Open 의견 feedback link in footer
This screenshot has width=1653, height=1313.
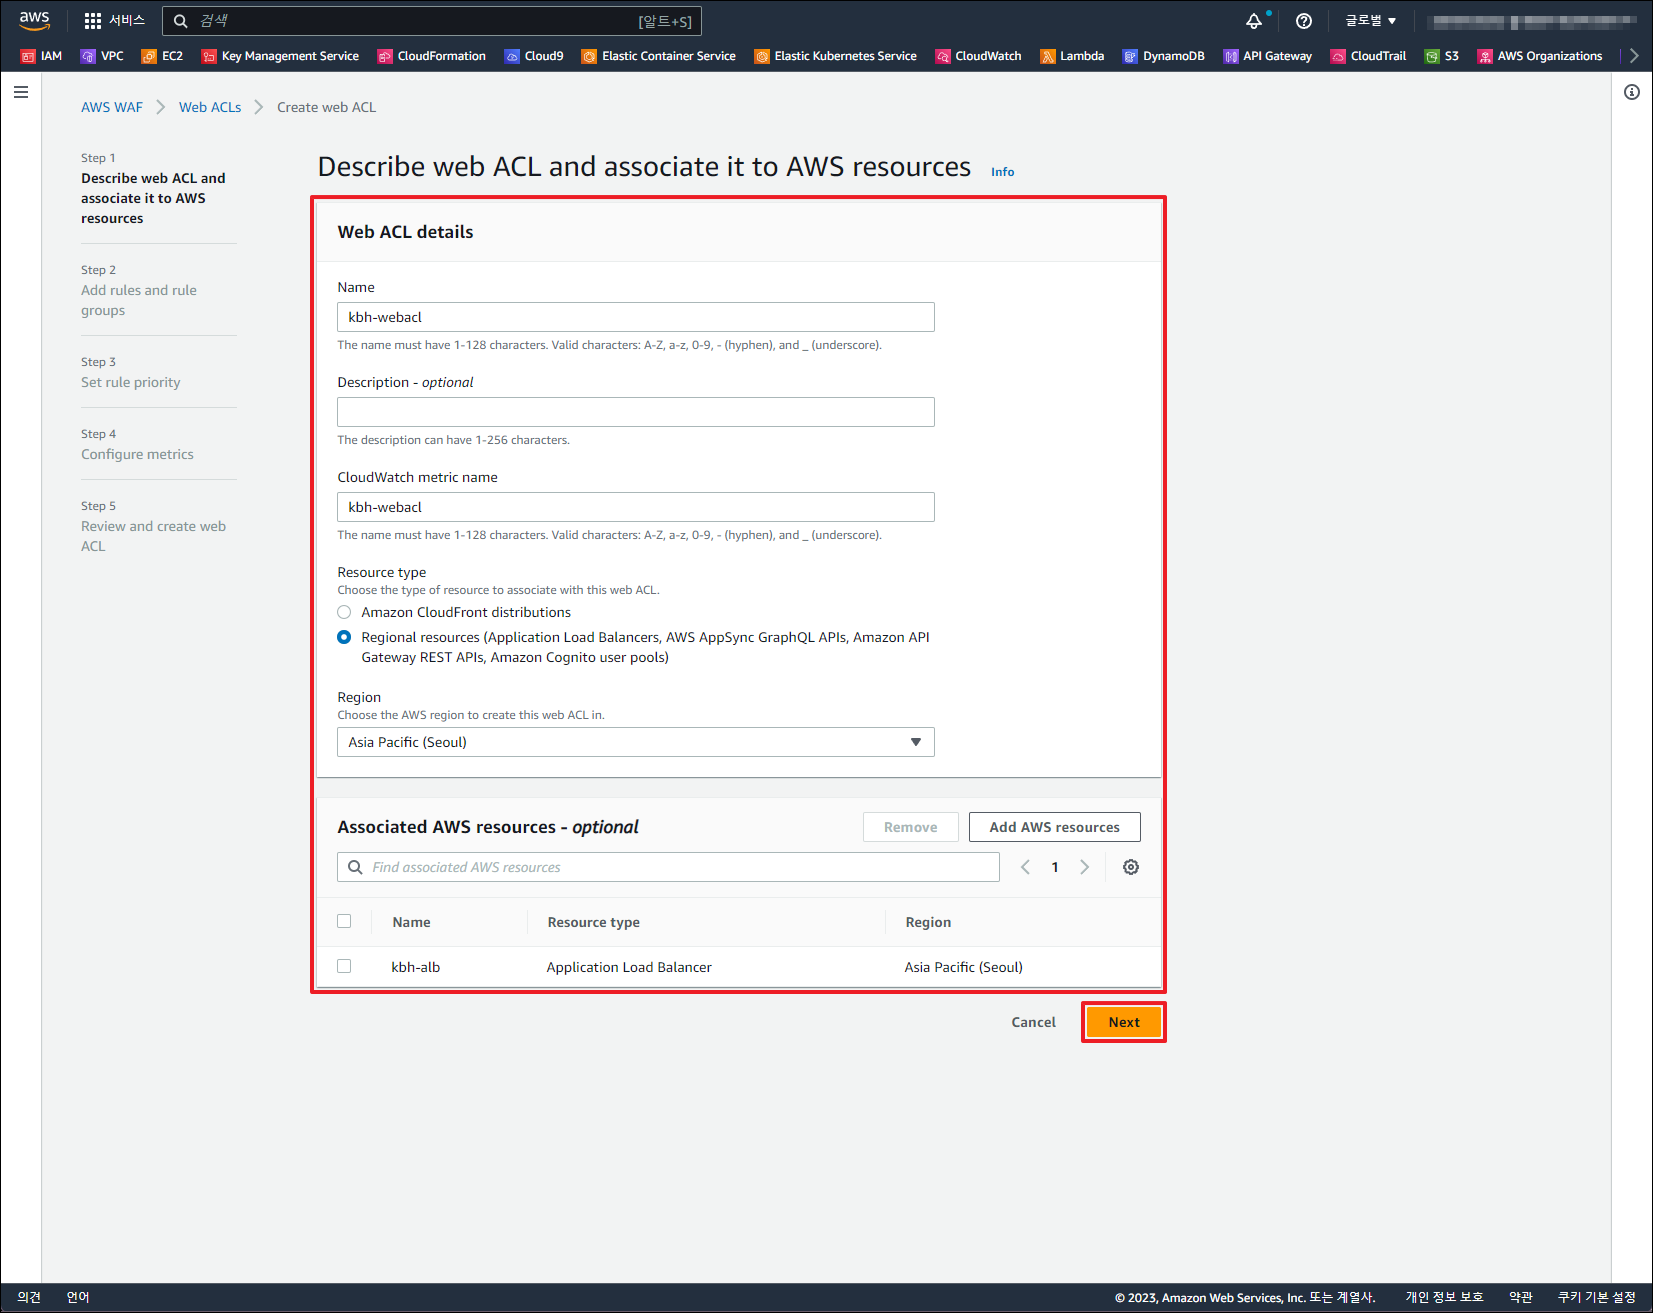pyautogui.click(x=29, y=1297)
